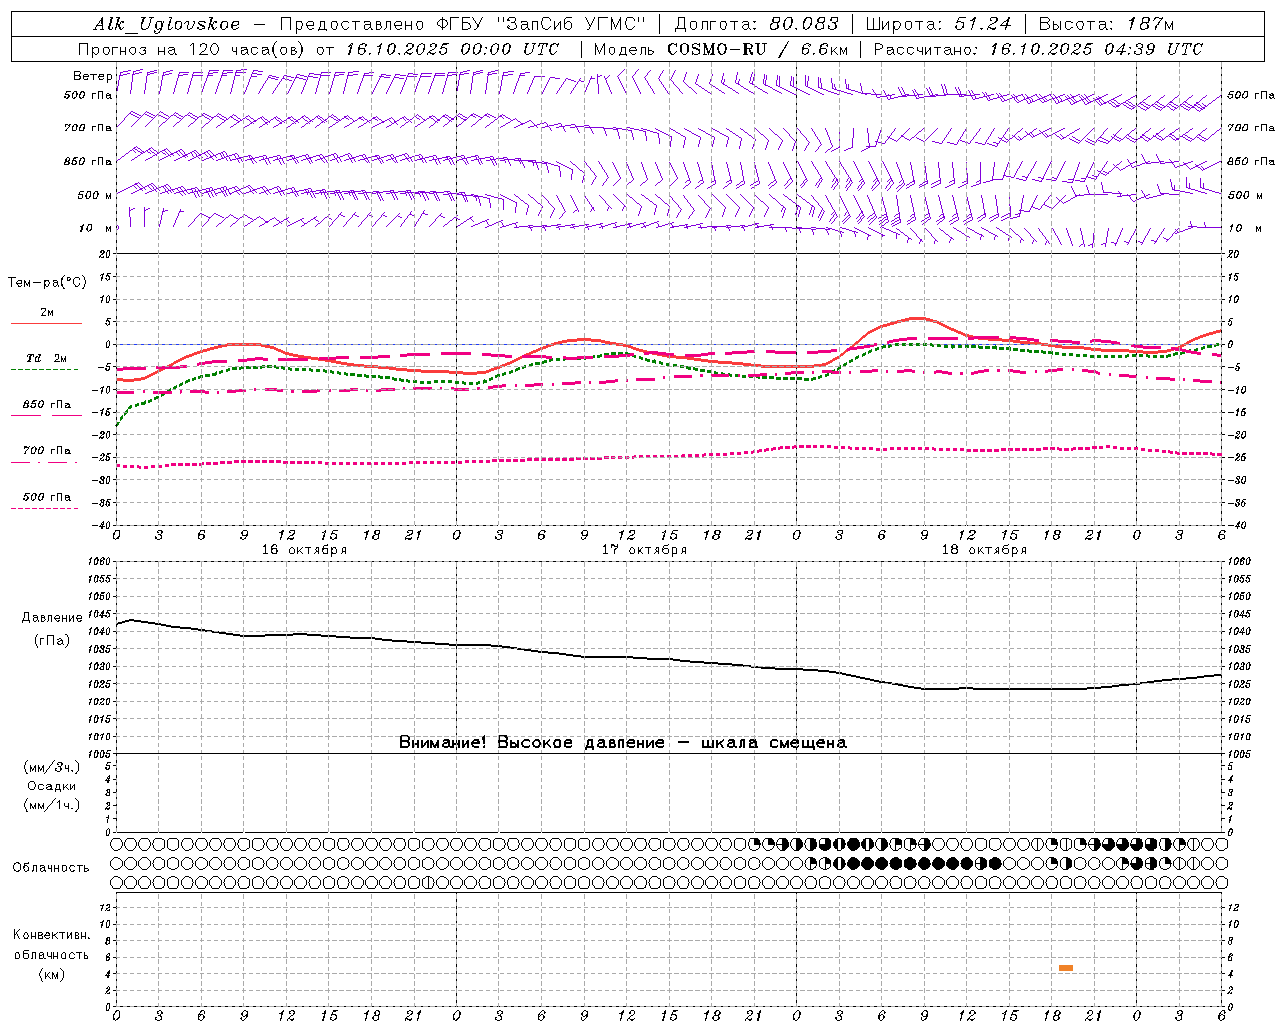Image resolution: width=1280 pixels, height=1024 pixels.
Task: Select the latitude value Широта: 51.24
Action: 938,24
